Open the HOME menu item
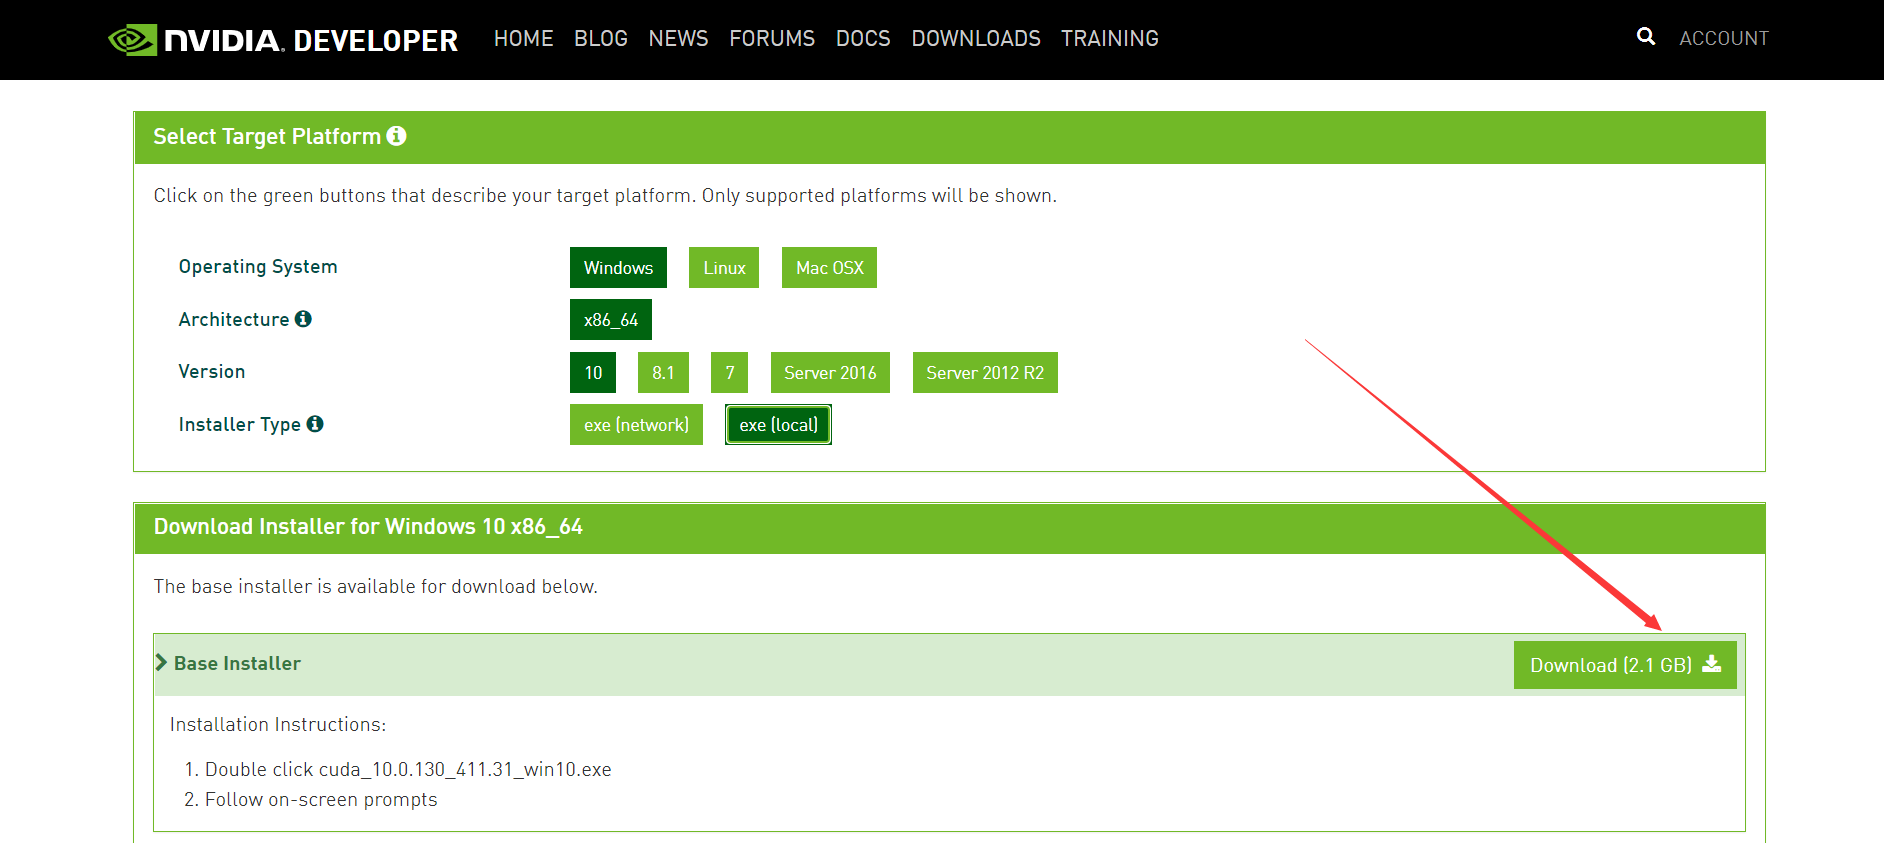The width and height of the screenshot is (1884, 843). coord(523,39)
